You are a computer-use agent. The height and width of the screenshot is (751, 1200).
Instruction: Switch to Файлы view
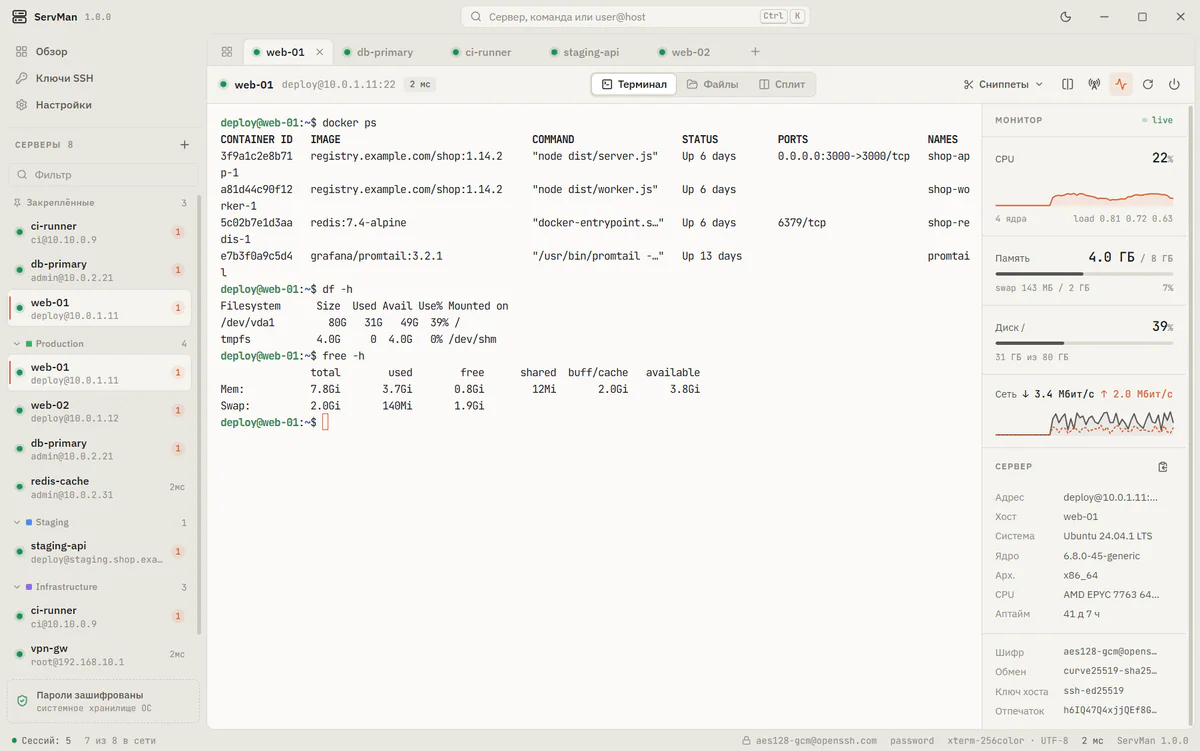coord(712,85)
